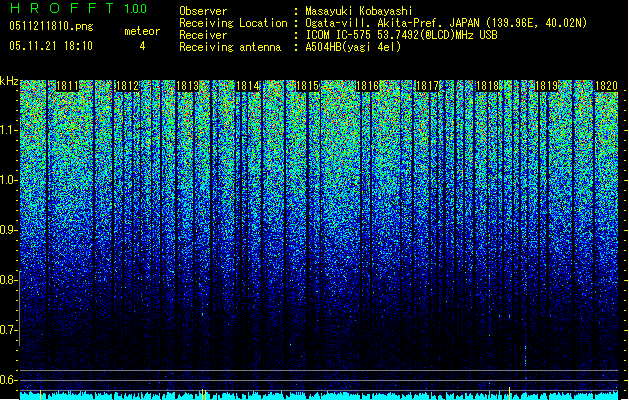Select the A504HB(yagi 4el) antenna text
This screenshot has width=629, height=400.
(353, 47)
